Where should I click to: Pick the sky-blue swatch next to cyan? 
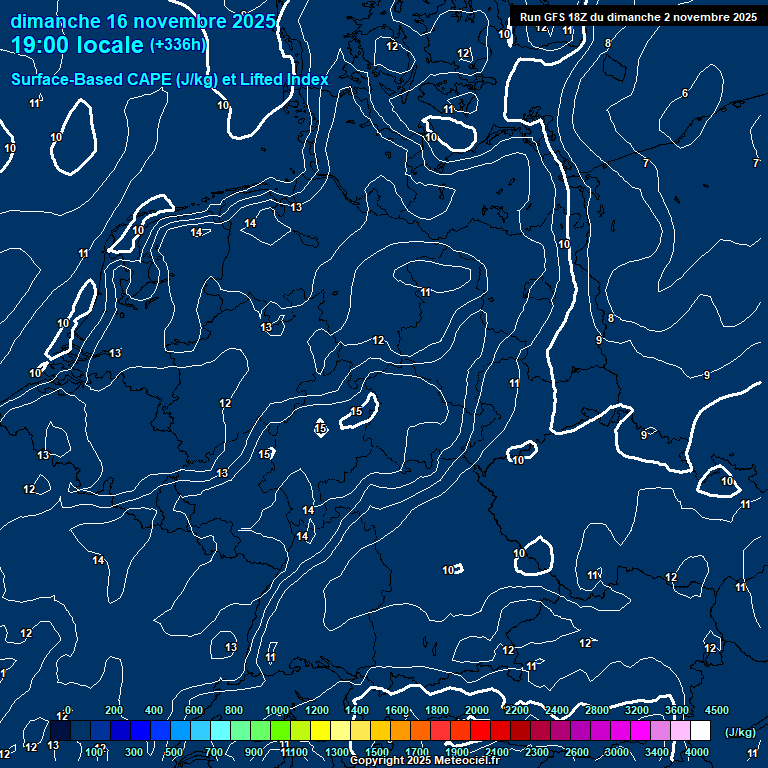(200, 730)
